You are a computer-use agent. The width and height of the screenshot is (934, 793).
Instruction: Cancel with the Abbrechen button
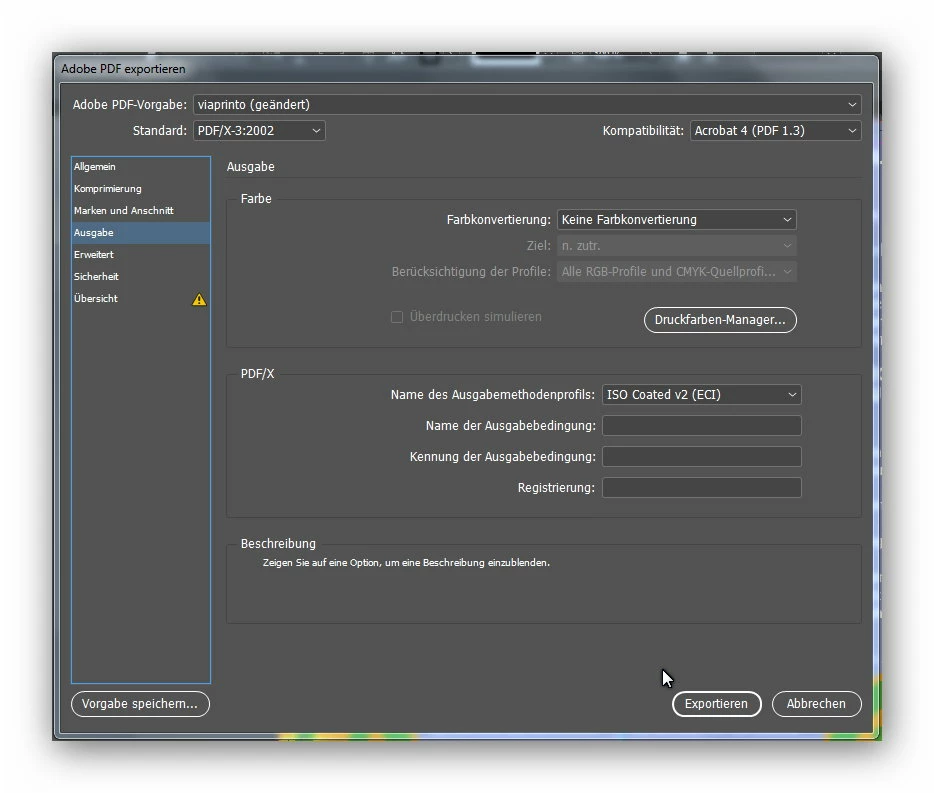coord(817,704)
